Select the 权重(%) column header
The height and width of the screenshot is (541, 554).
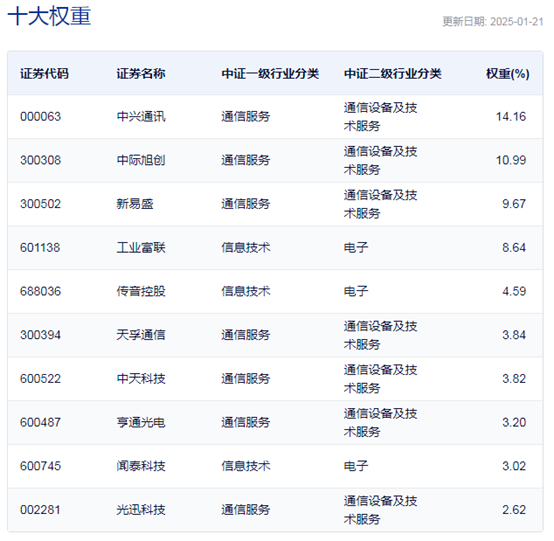[x=508, y=73]
